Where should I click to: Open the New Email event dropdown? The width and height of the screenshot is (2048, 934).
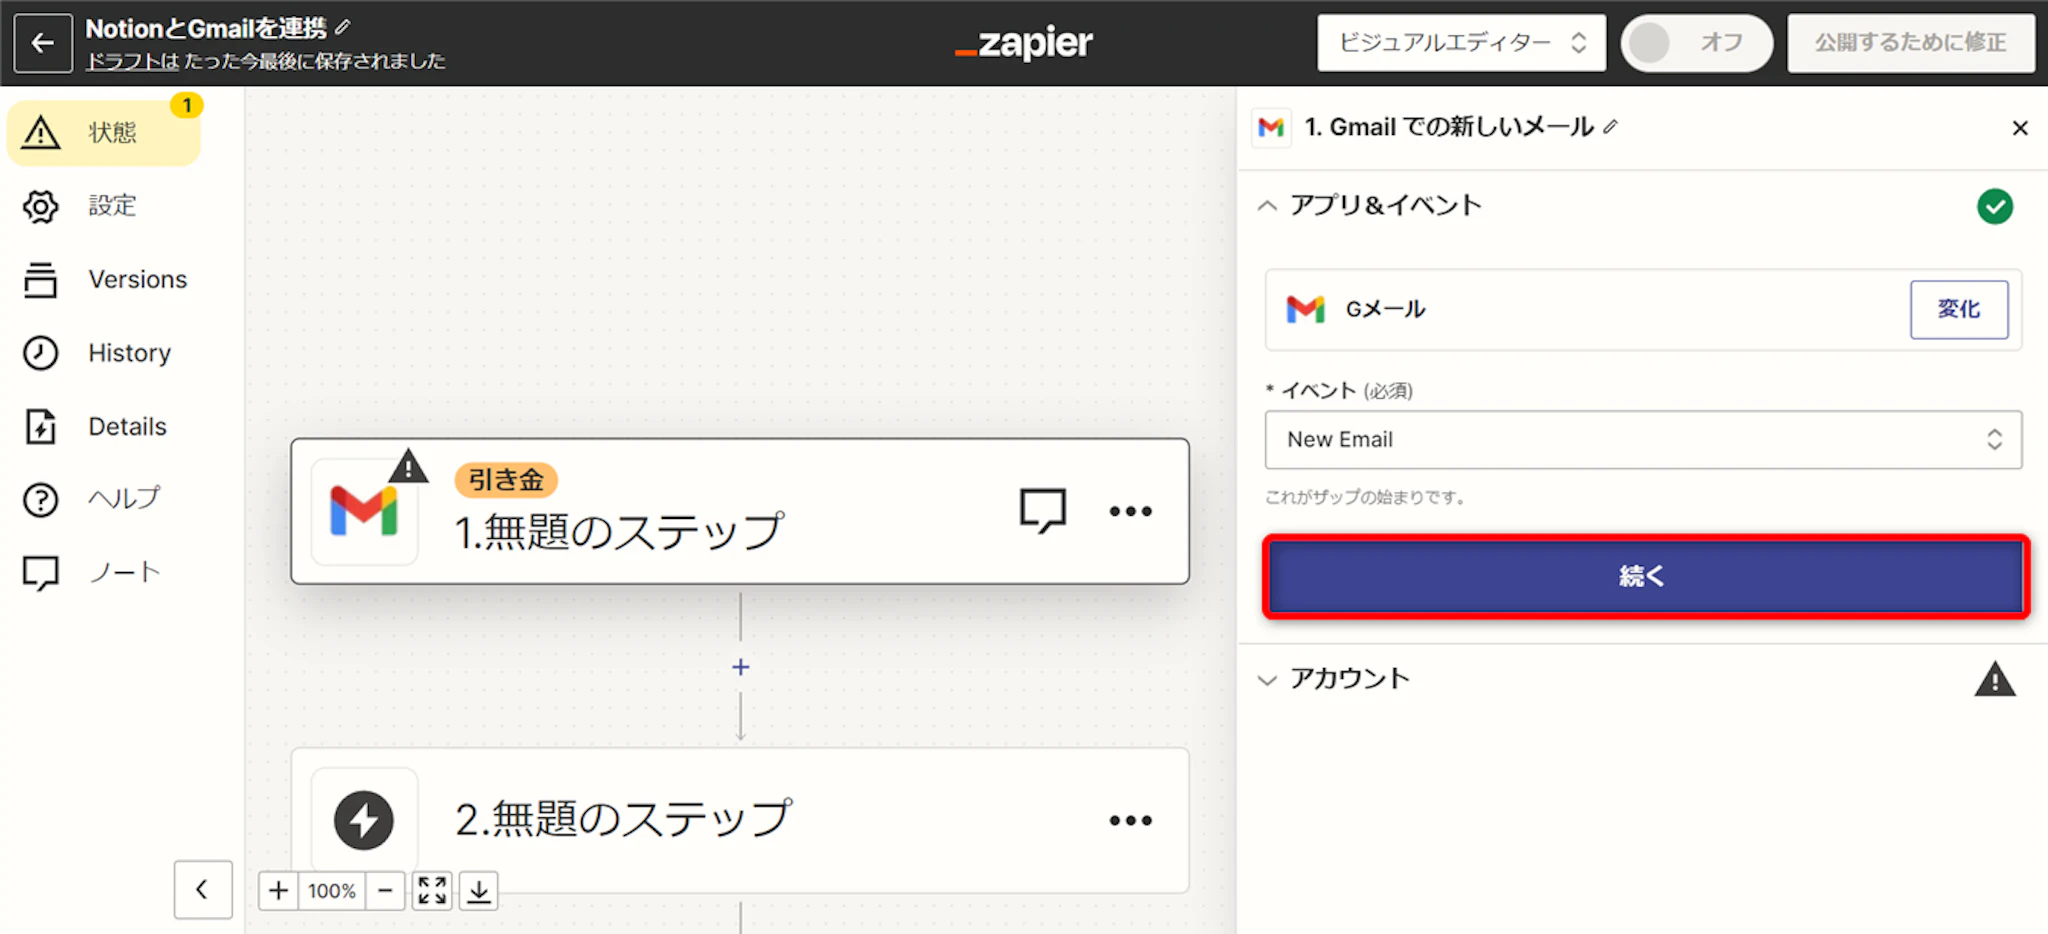coord(1642,440)
